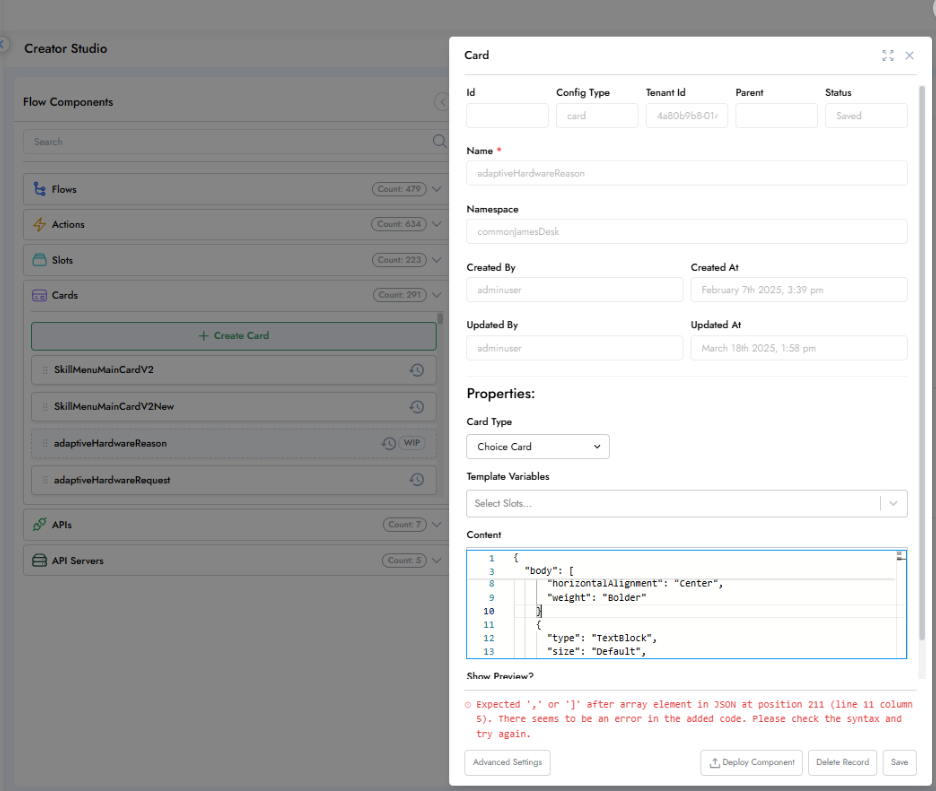Click the Card panel vertical scrollbar

click(922, 364)
